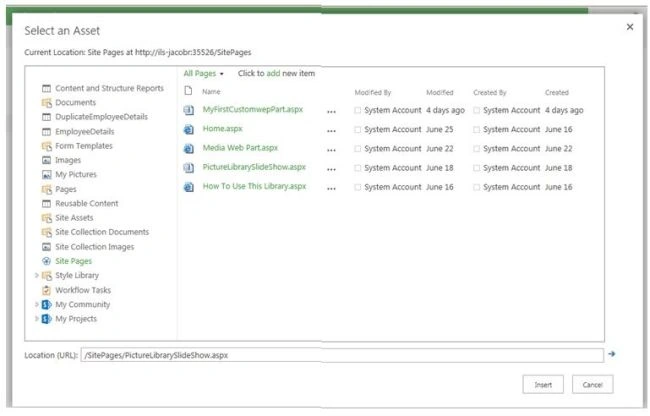
Task: Select the Documents tree item label
Action: point(75,102)
